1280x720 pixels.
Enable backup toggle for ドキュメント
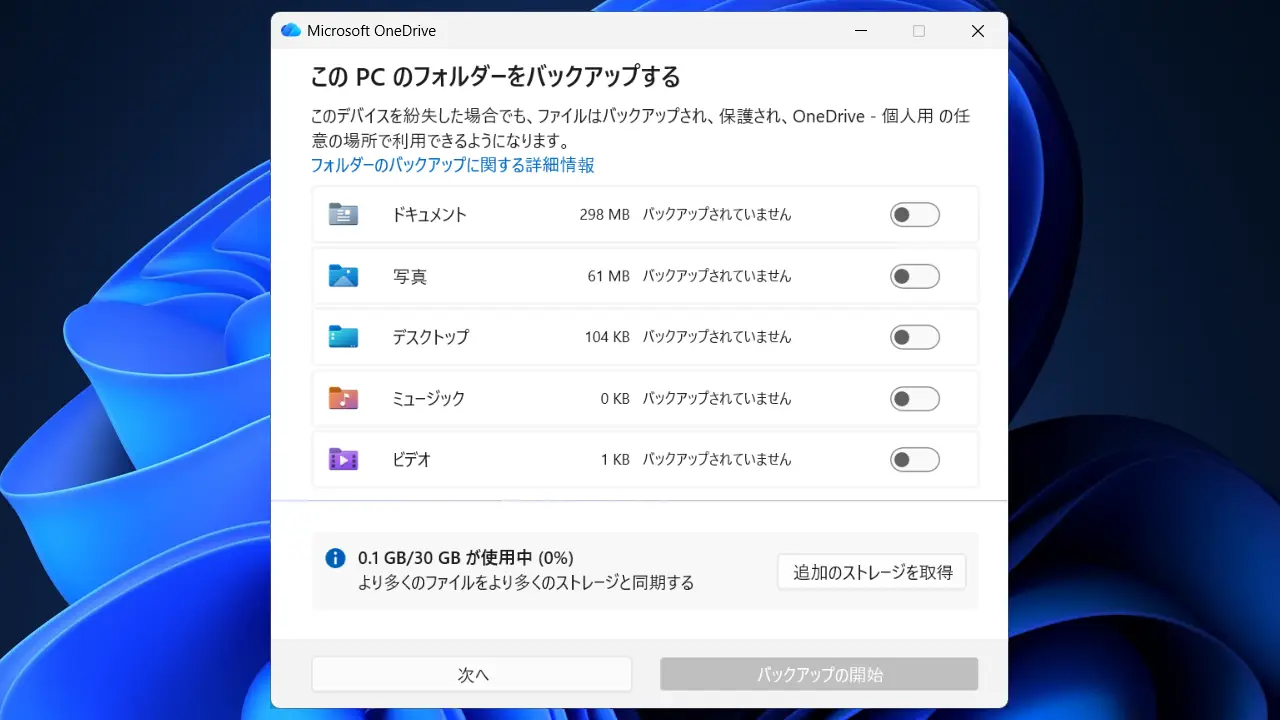[x=914, y=215]
